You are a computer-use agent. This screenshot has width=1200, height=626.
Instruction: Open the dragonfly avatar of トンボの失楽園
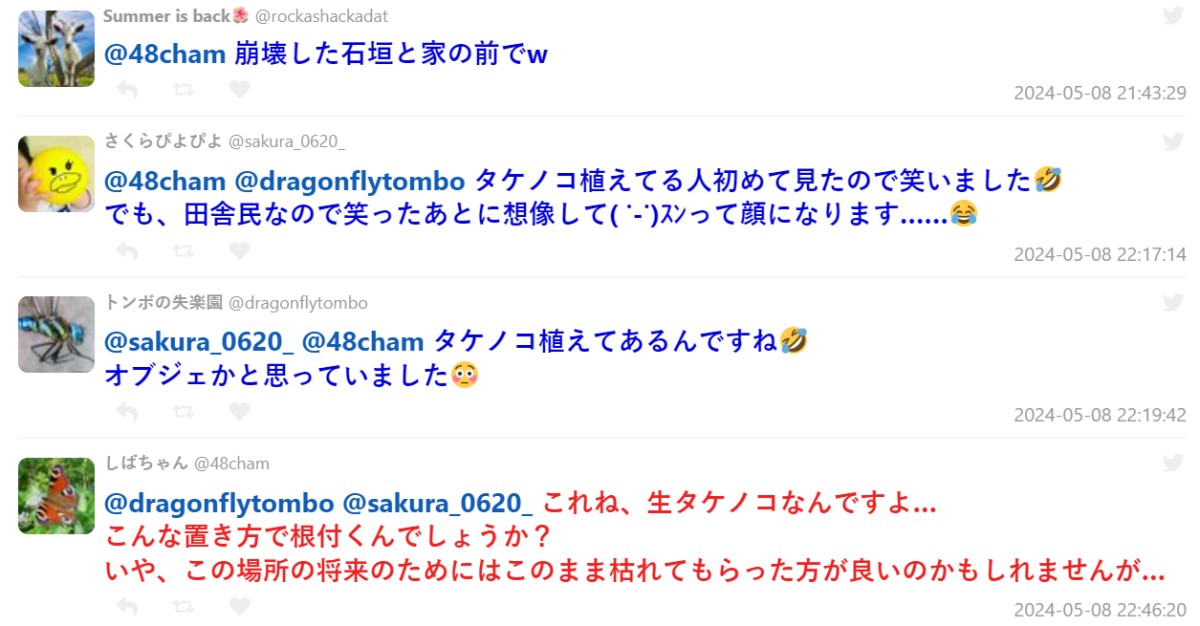pyautogui.click(x=56, y=334)
